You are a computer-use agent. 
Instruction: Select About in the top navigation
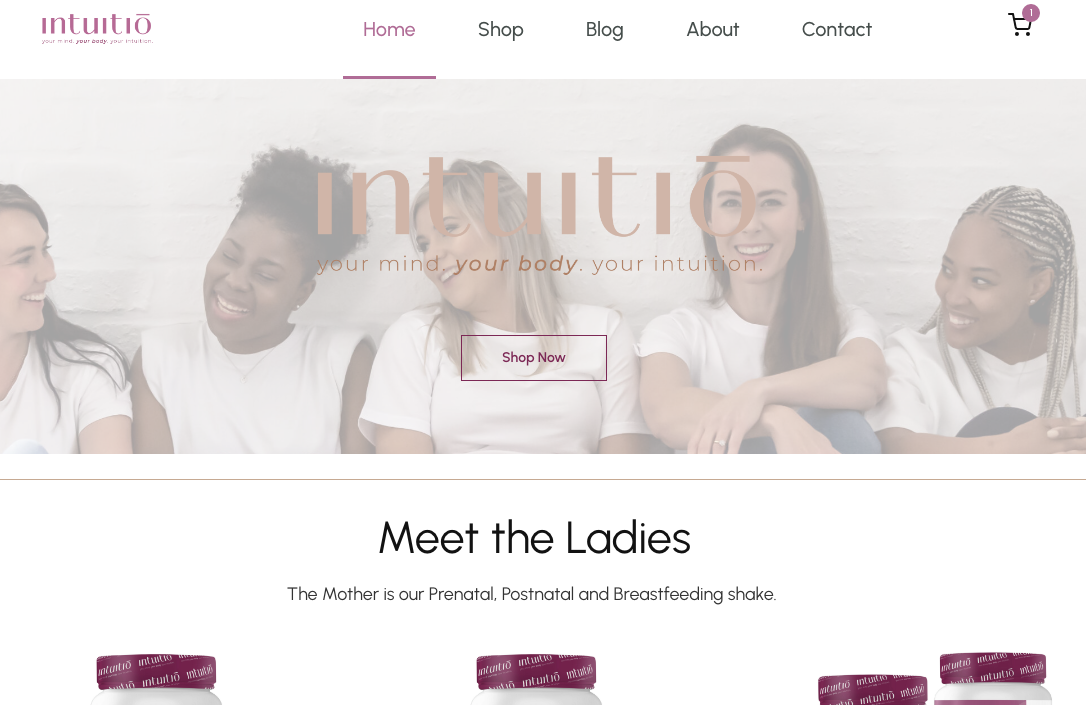(x=713, y=30)
